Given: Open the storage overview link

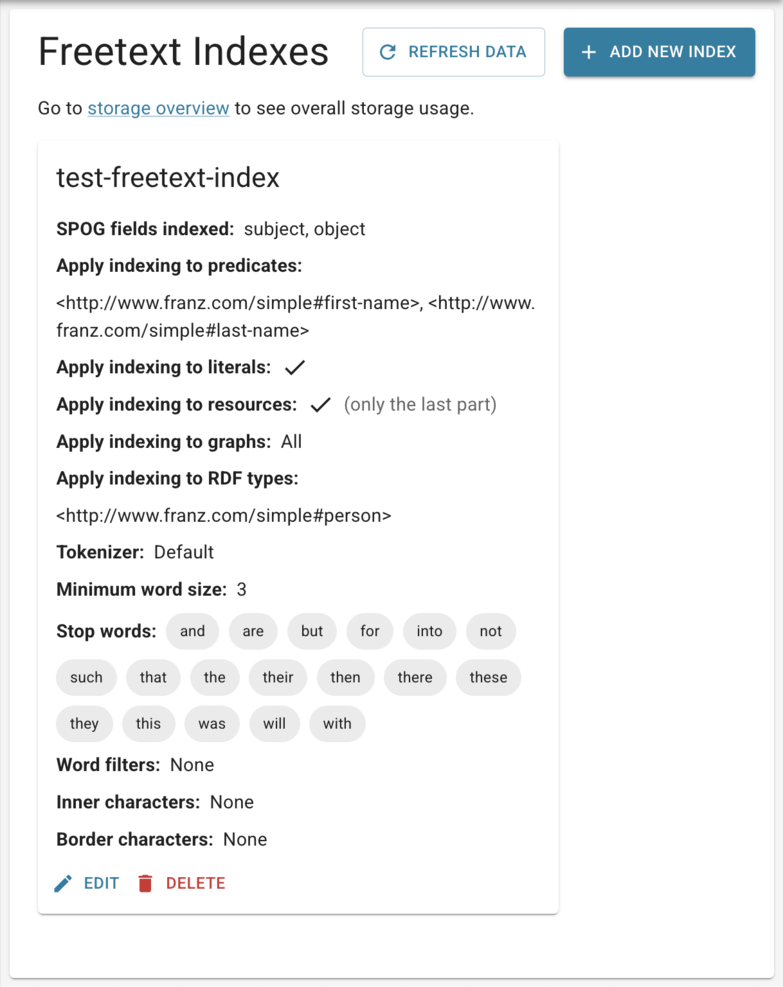Looking at the screenshot, I should (157, 108).
